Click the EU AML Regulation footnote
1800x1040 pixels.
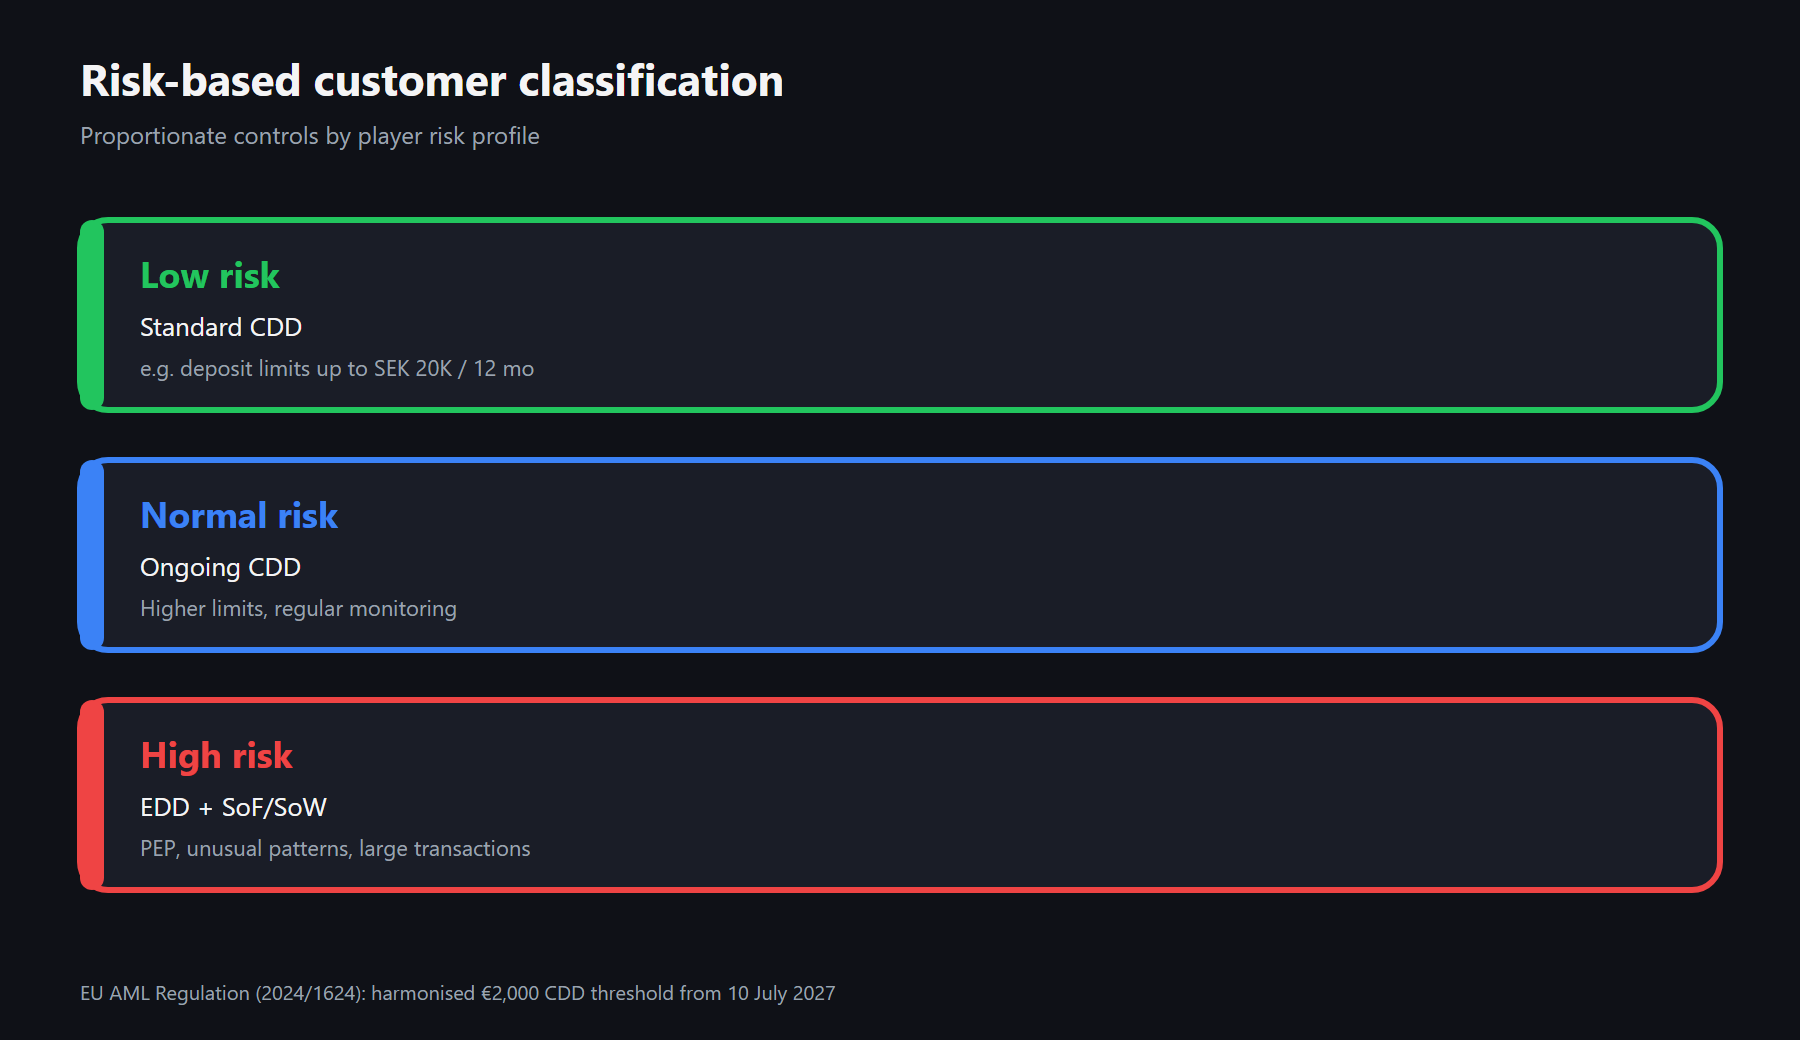(x=458, y=993)
